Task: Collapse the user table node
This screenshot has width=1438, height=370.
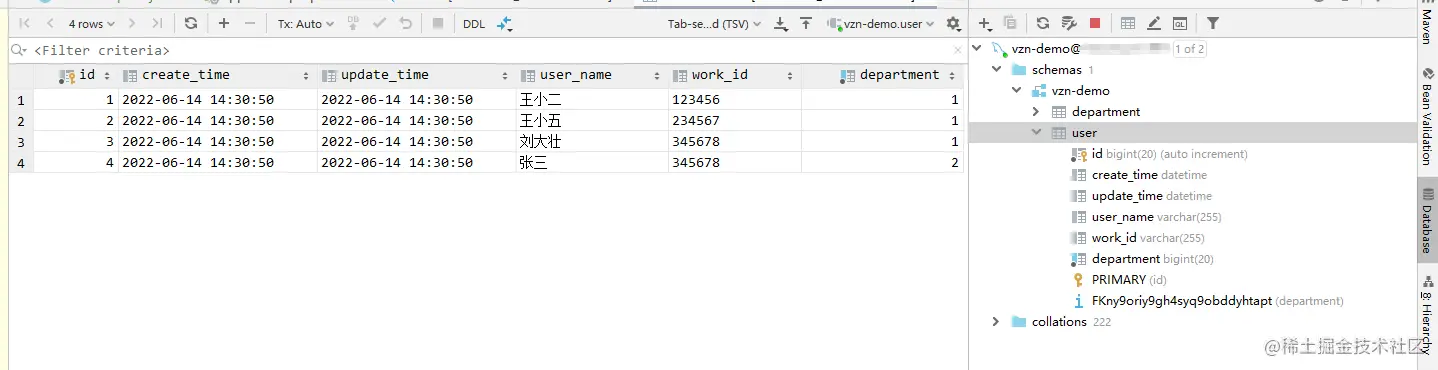Action: pyautogui.click(x=1037, y=133)
